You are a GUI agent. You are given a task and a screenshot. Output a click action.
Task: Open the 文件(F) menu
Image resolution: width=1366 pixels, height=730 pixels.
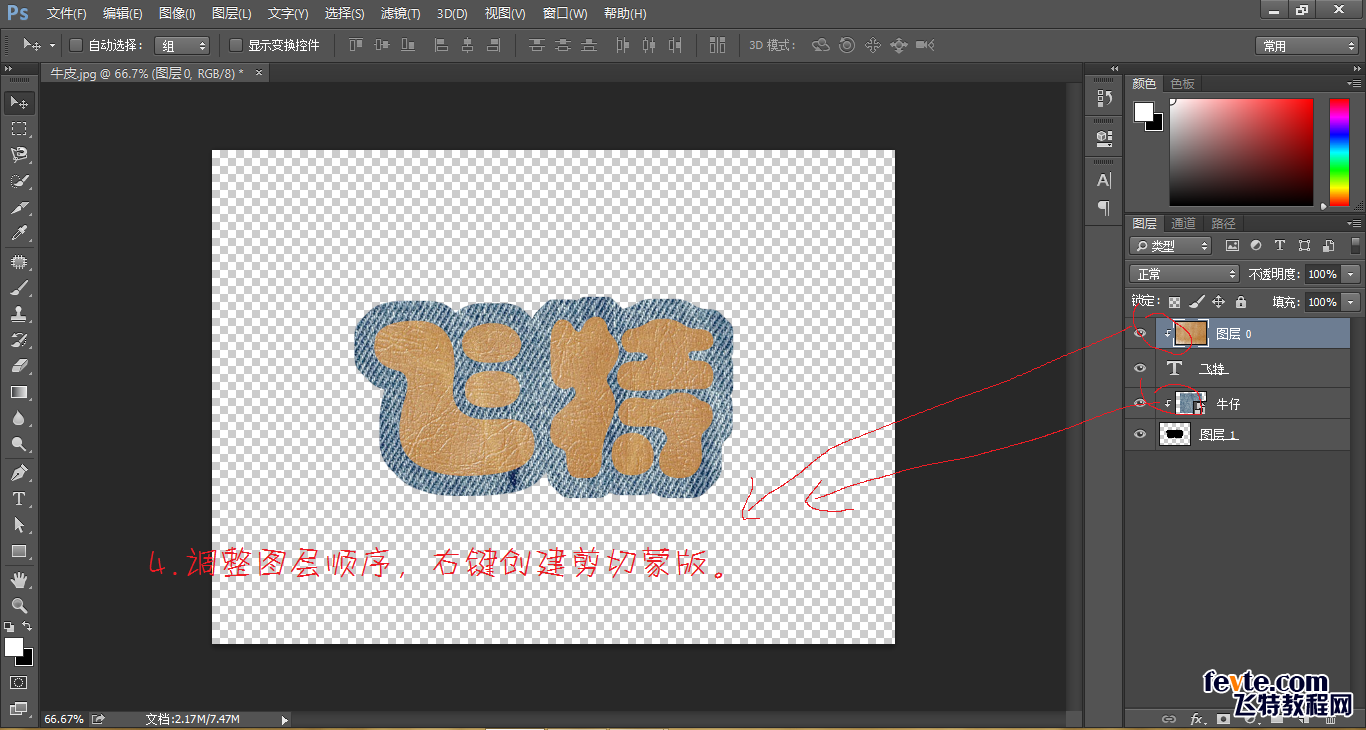click(x=67, y=14)
